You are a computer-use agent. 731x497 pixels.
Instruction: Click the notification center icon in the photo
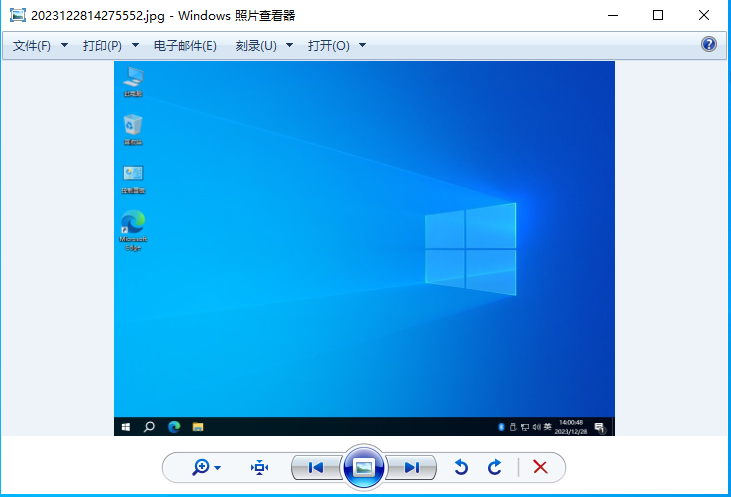pyautogui.click(x=600, y=427)
